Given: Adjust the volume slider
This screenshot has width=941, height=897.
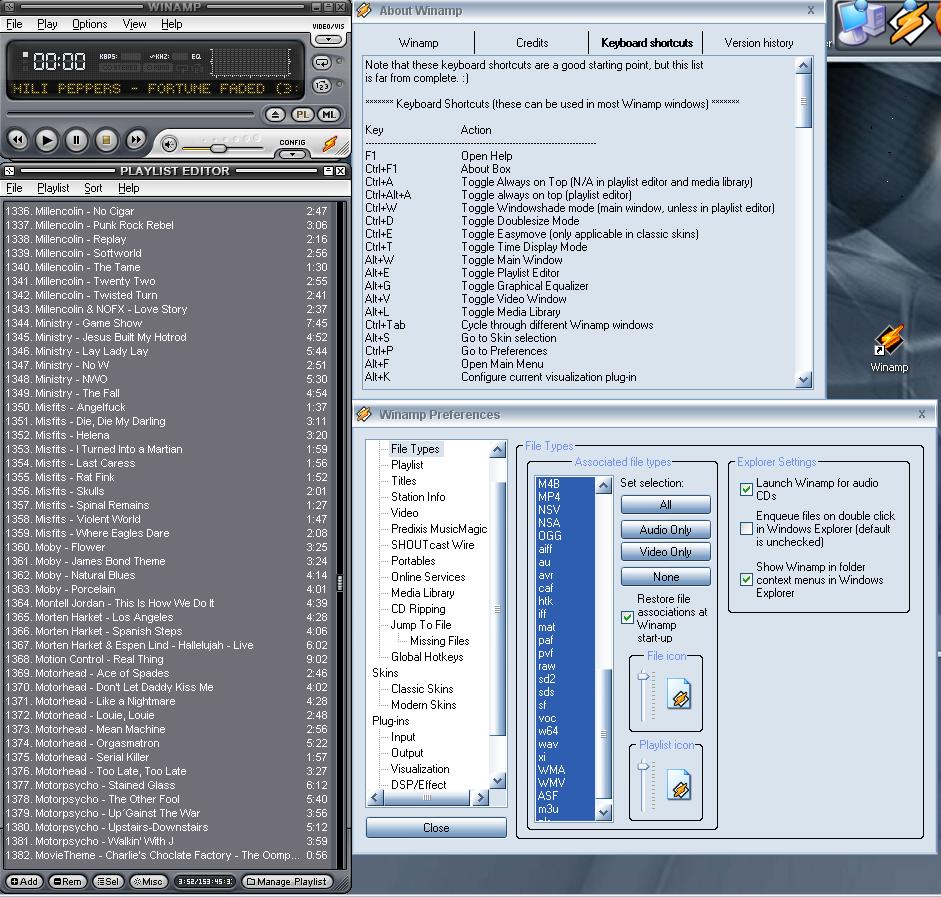Looking at the screenshot, I should 219,148.
